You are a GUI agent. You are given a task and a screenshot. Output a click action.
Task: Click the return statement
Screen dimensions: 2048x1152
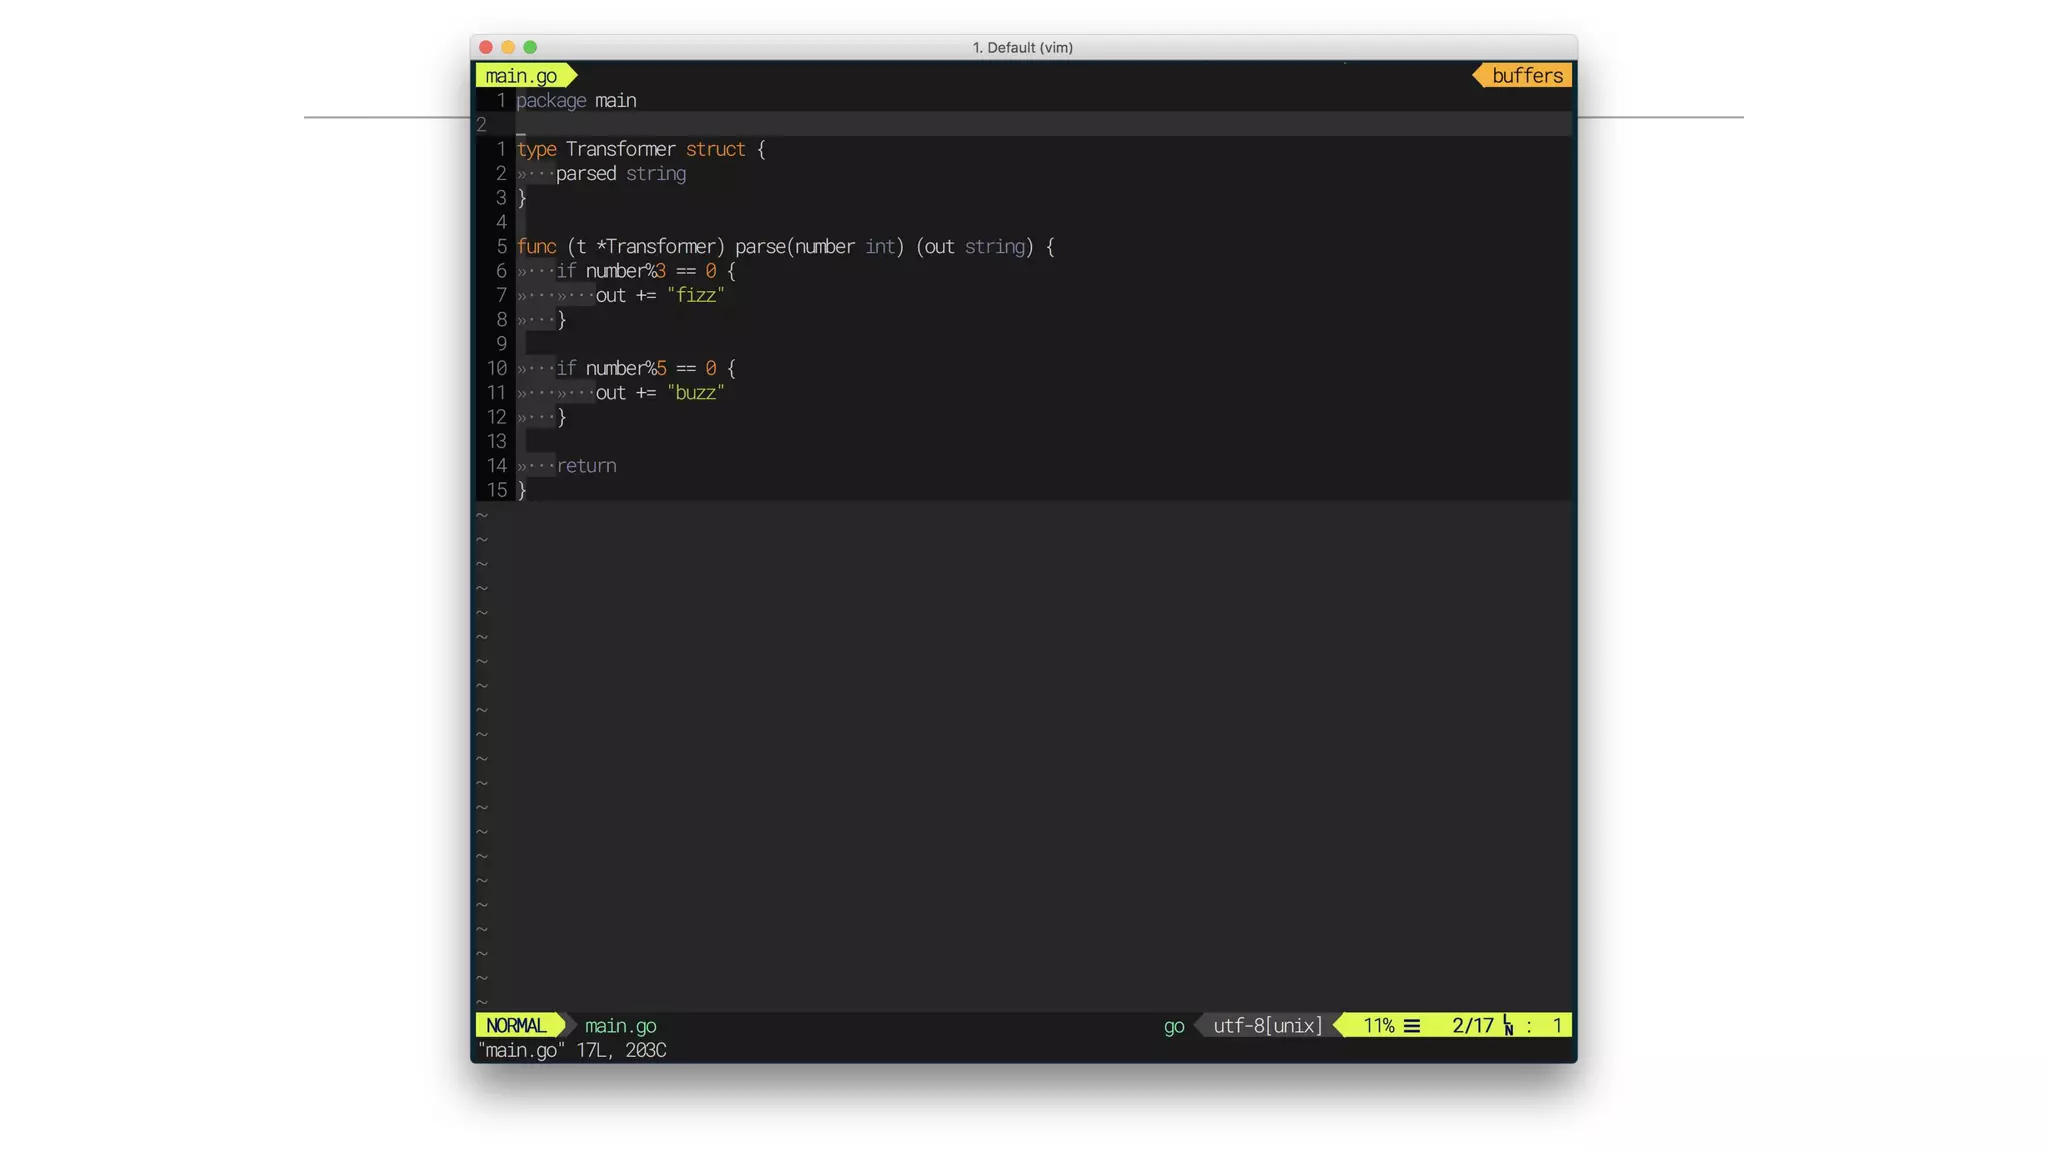(x=586, y=465)
